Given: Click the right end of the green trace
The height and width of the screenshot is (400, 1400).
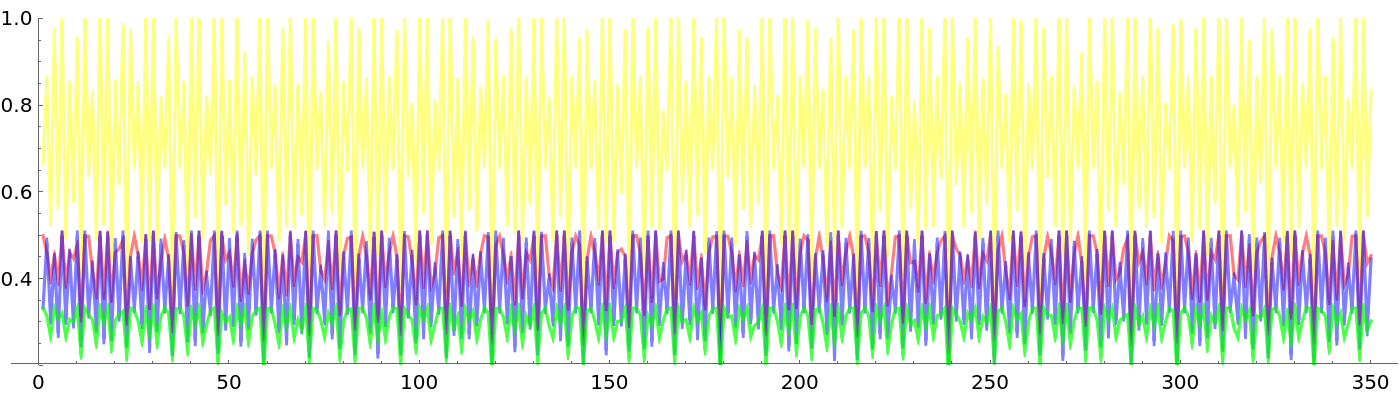Looking at the screenshot, I should (1371, 321).
